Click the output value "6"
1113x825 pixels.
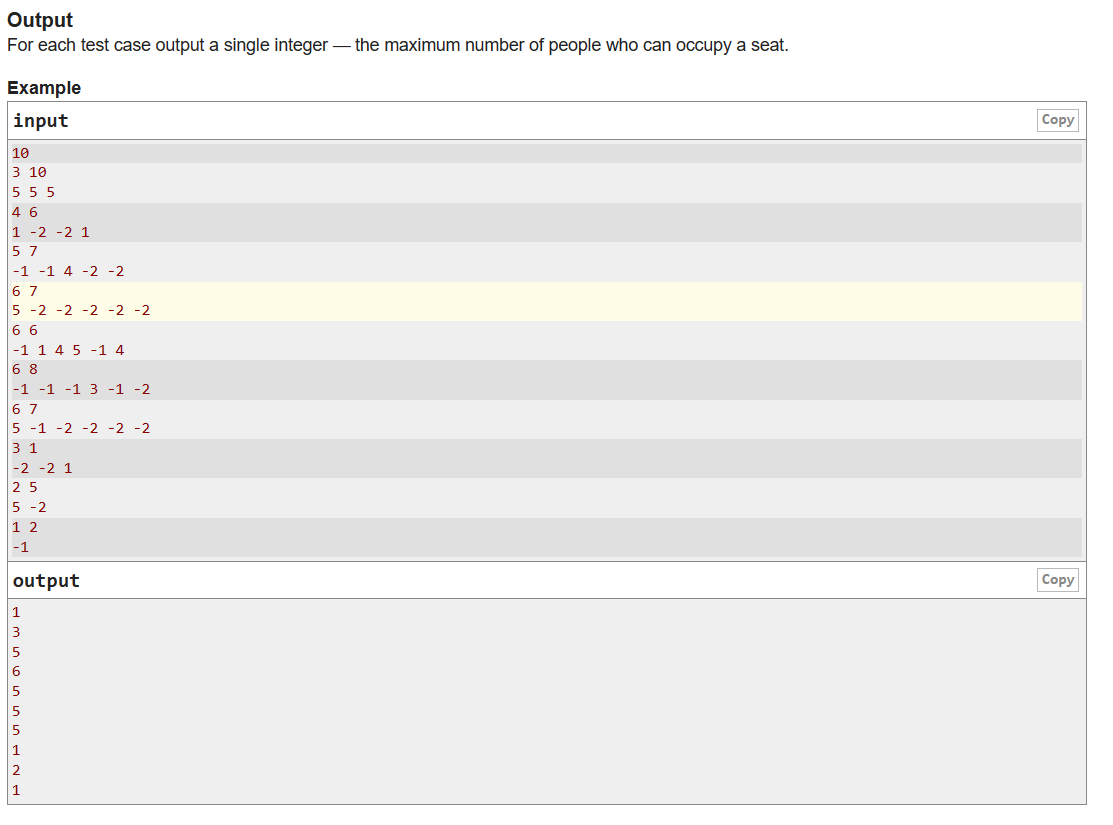click(x=16, y=671)
